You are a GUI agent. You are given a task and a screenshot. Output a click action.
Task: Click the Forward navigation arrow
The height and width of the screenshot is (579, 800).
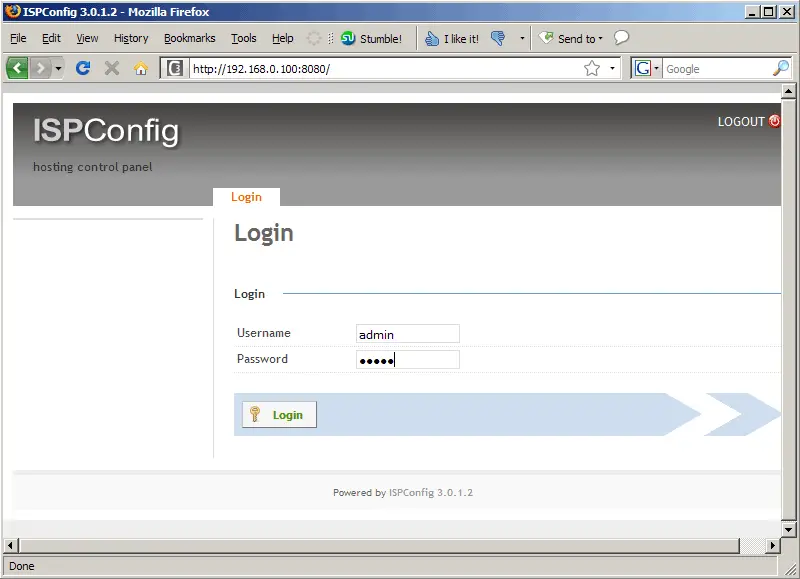(40, 68)
